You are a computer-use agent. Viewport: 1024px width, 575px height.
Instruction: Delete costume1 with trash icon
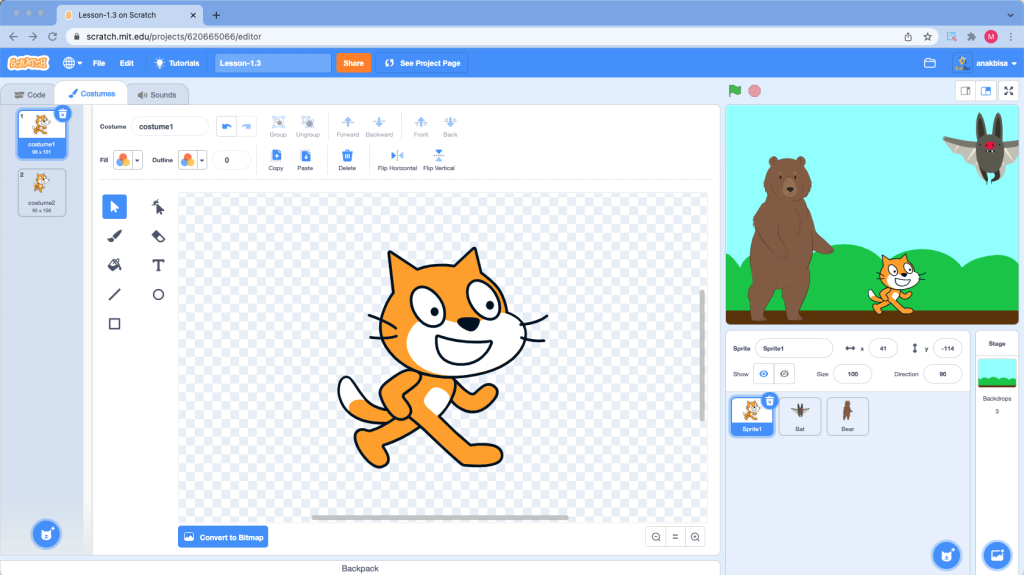63,114
